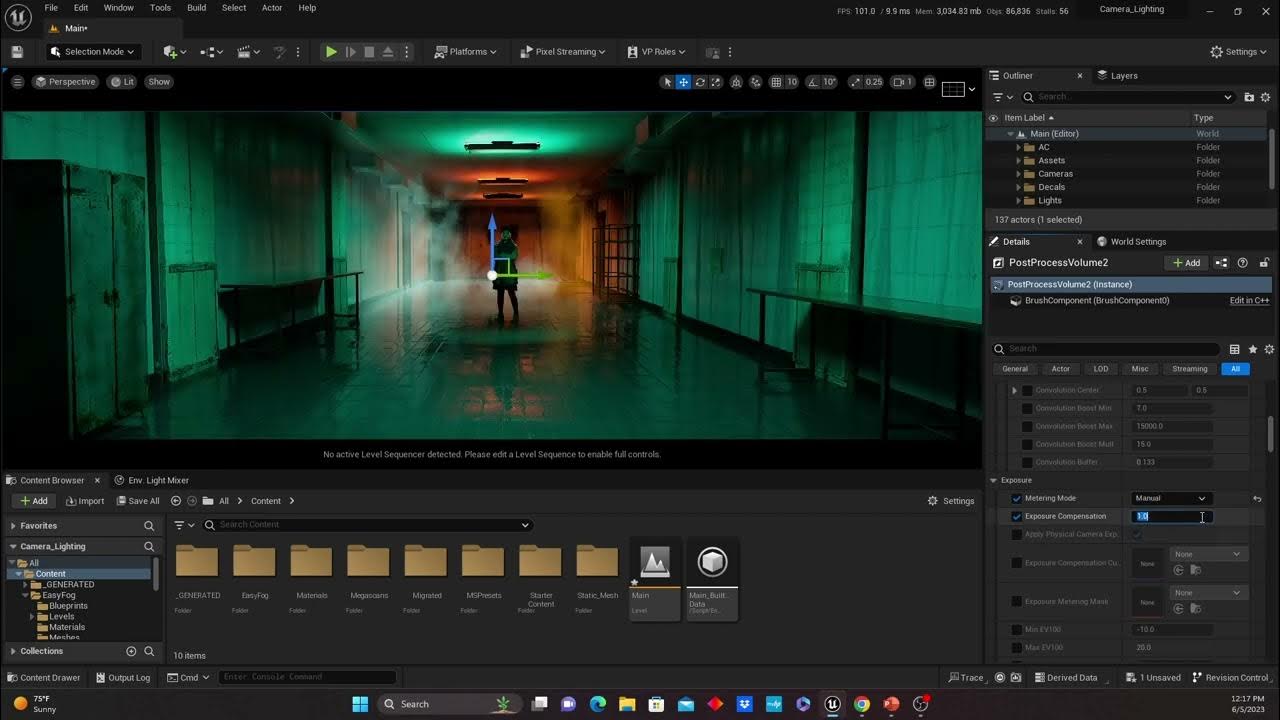Open the Build menu

click(196, 8)
